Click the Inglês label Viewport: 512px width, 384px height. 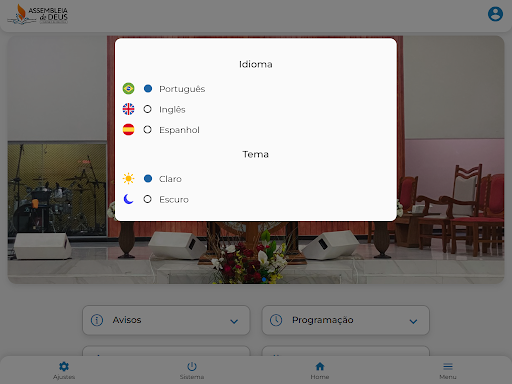172,109
